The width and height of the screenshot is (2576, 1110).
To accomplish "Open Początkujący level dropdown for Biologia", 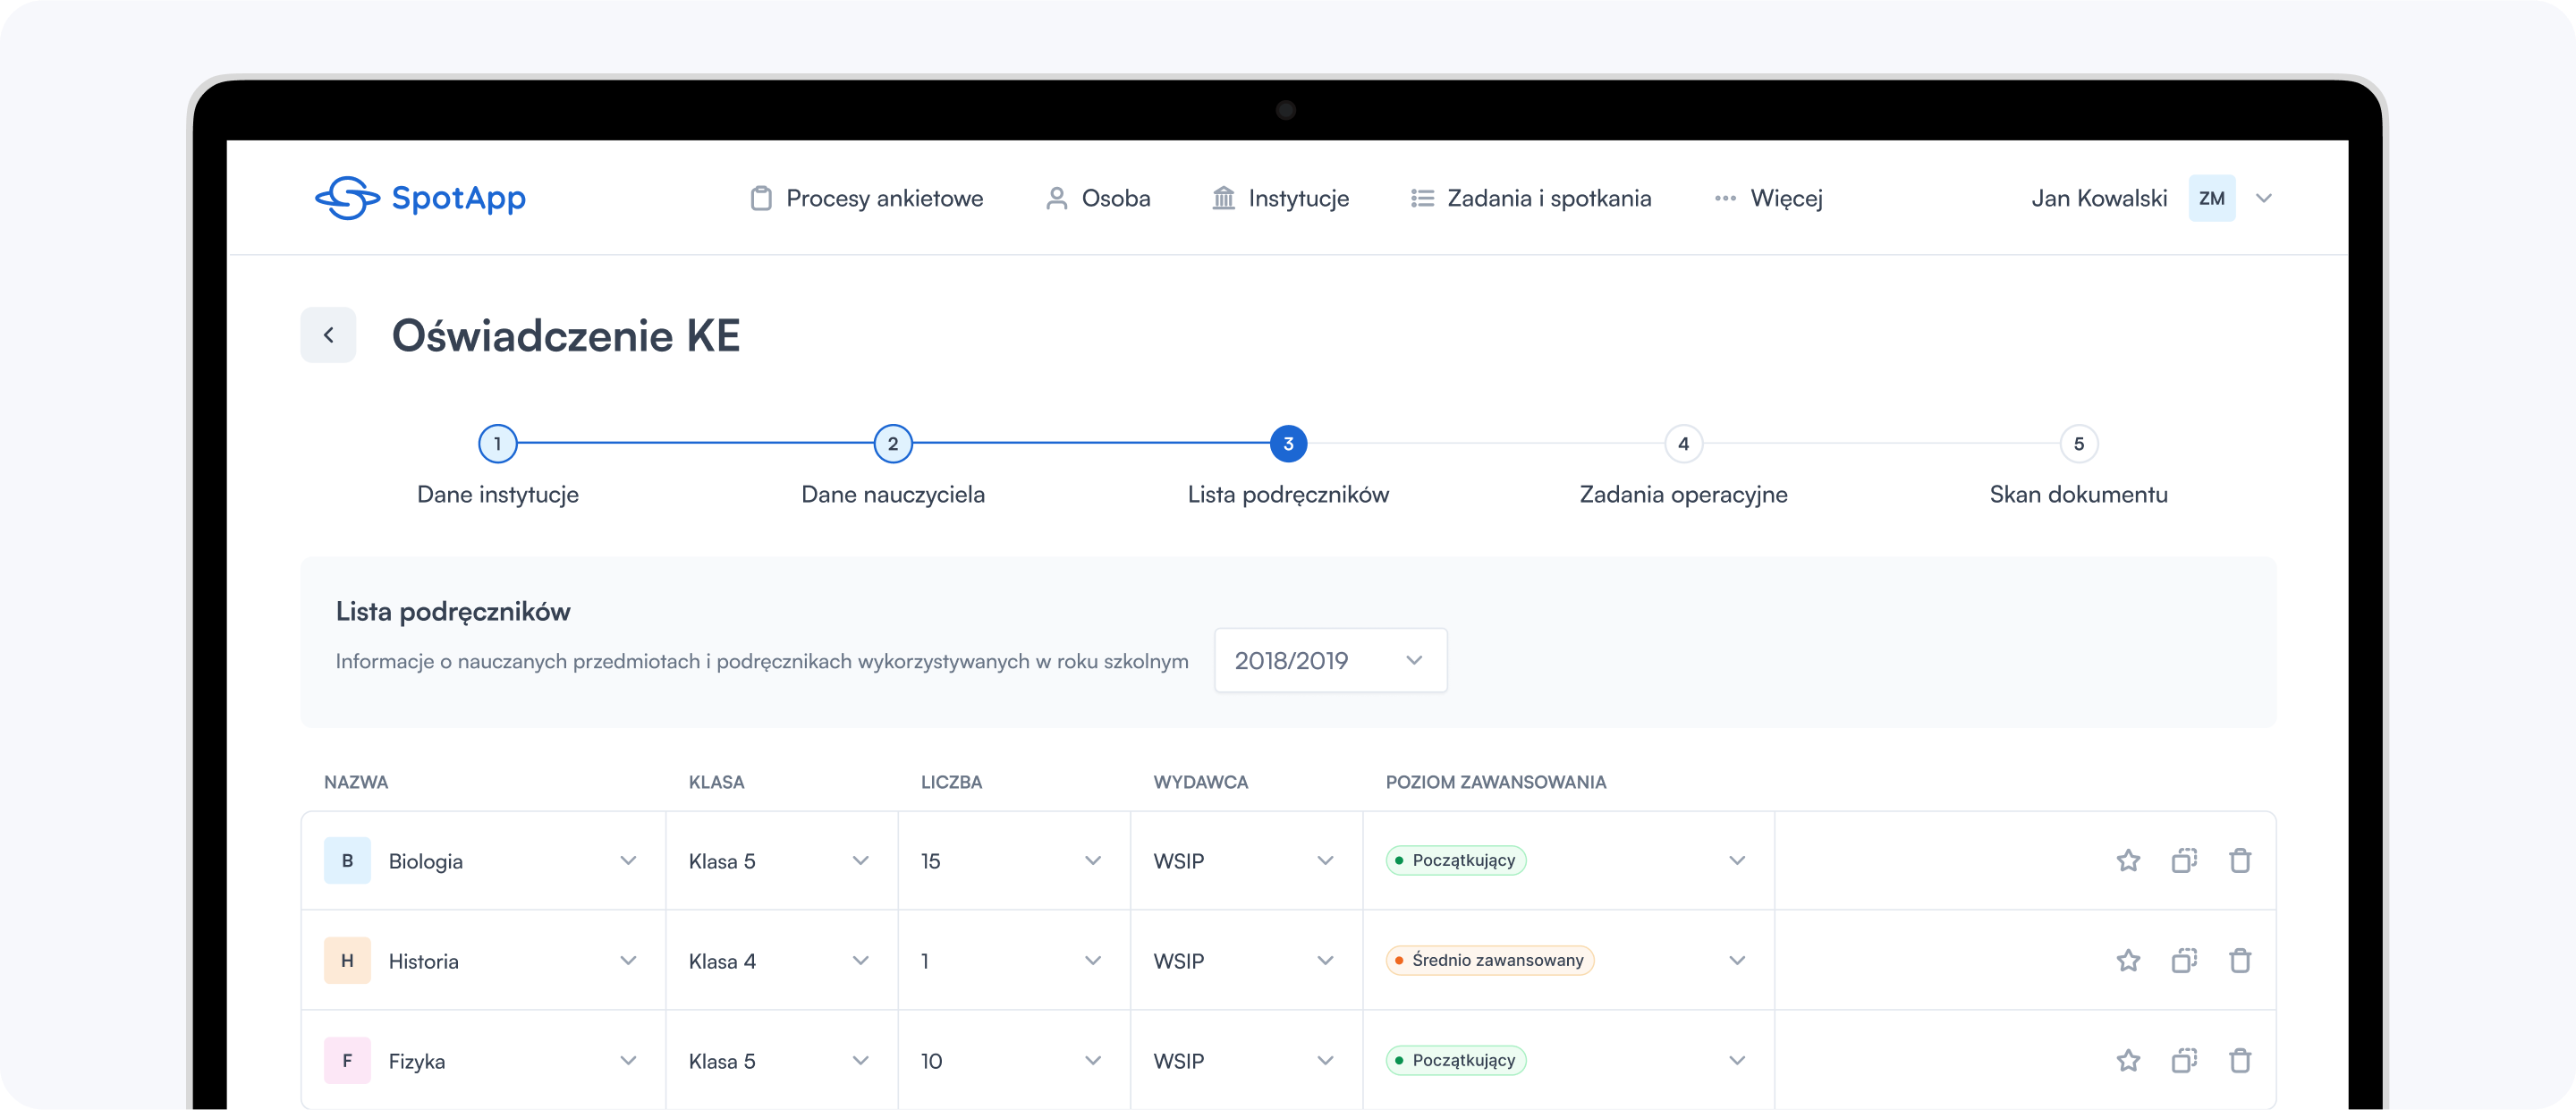I will [x=1569, y=861].
